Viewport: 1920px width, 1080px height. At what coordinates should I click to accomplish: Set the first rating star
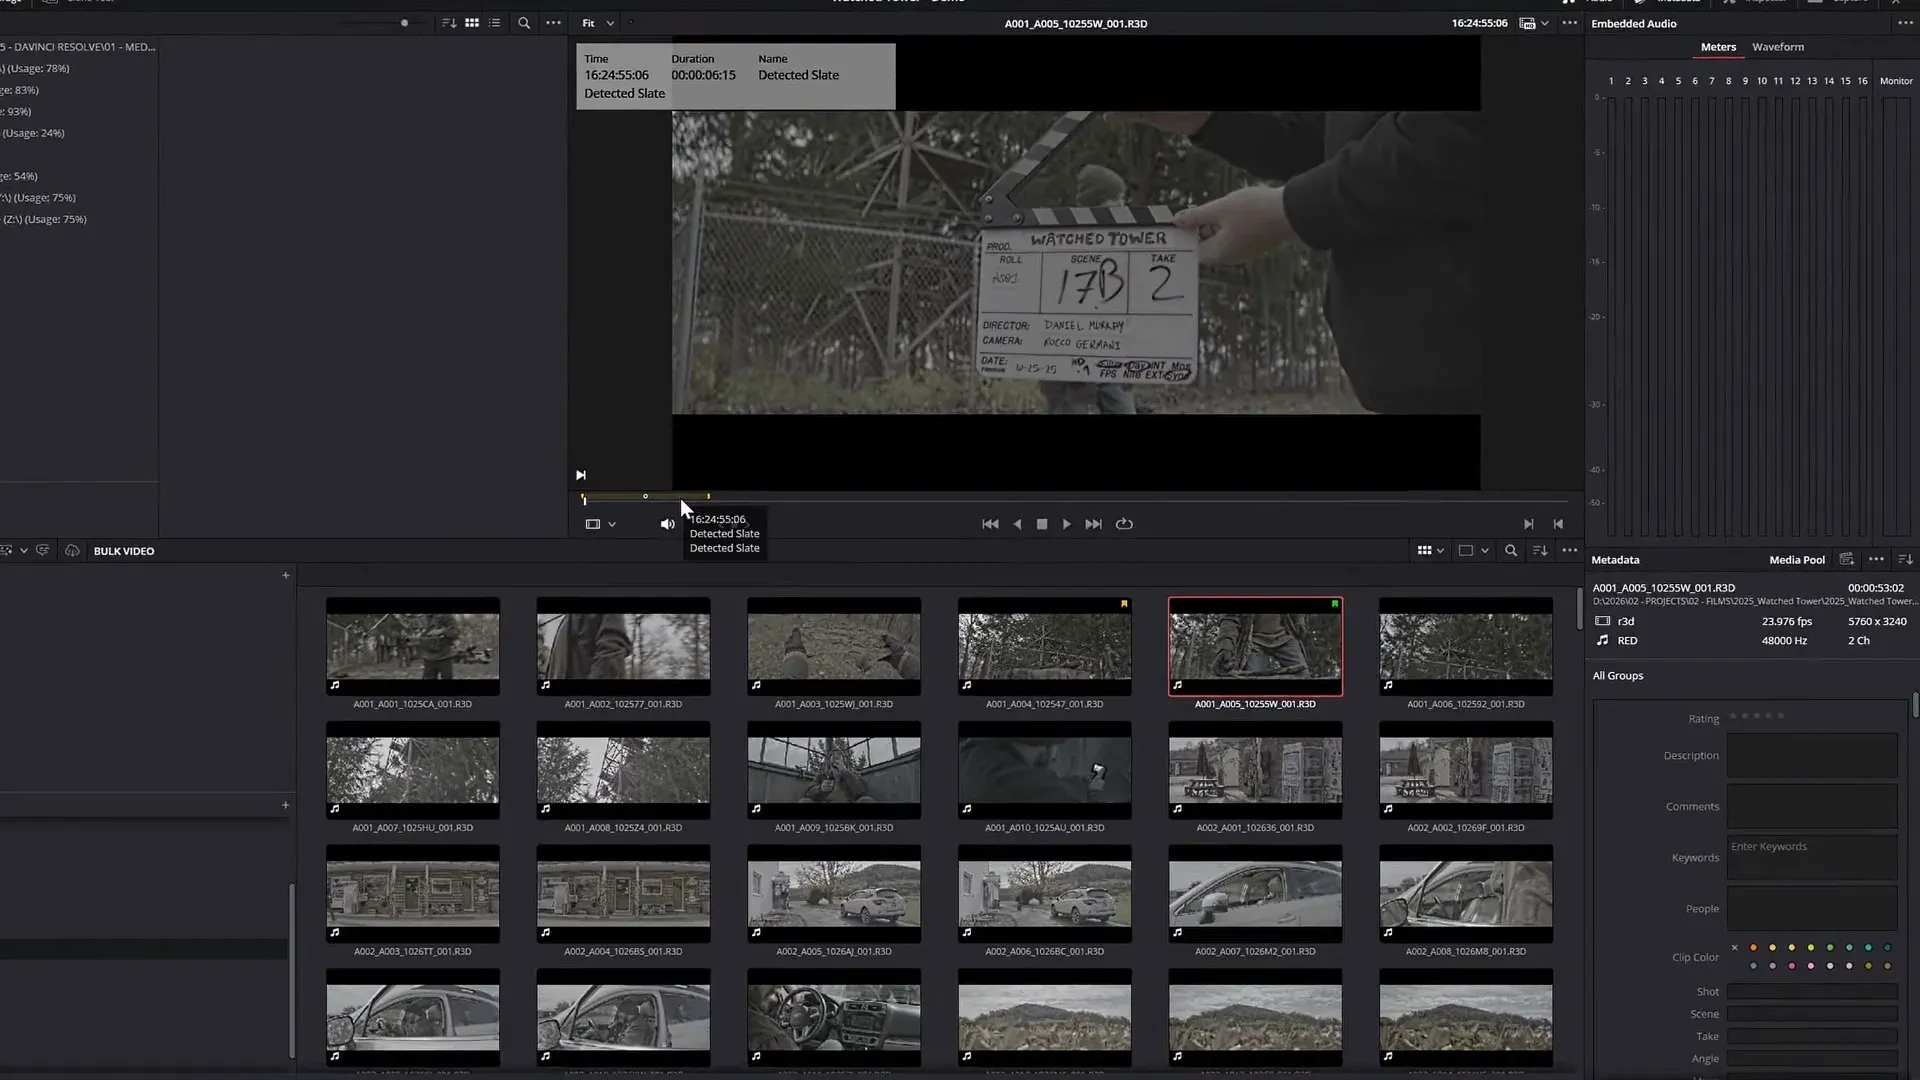[x=1733, y=716]
